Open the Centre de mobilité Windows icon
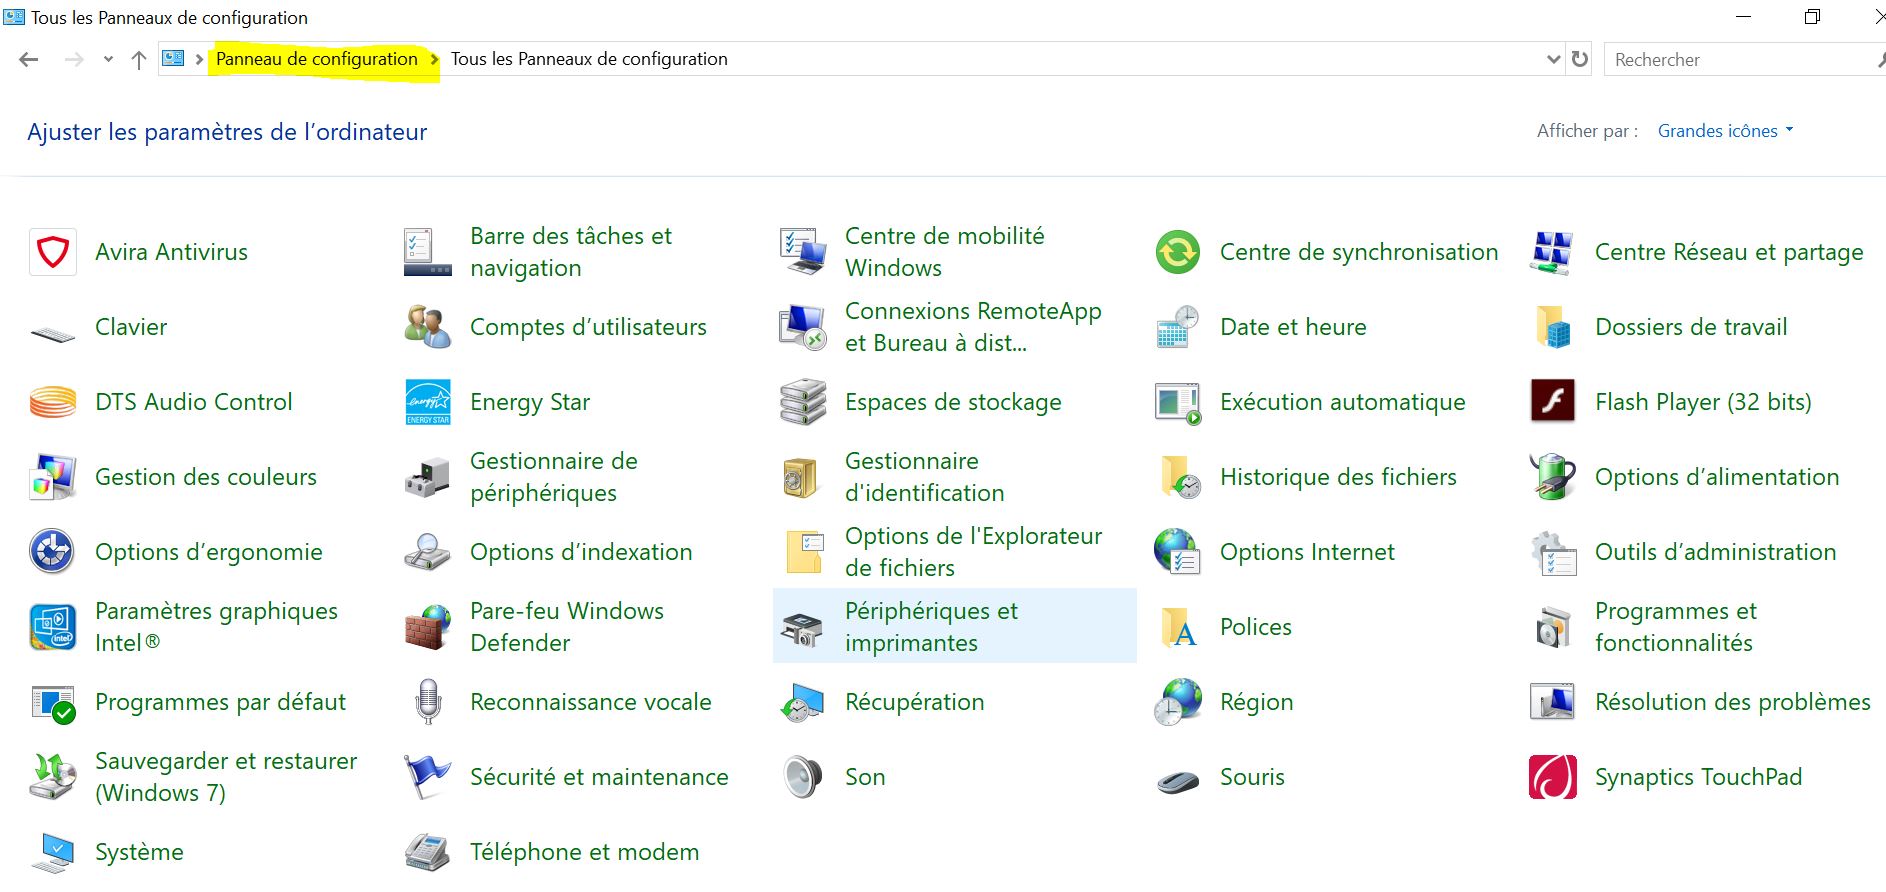1886x892 pixels. (x=803, y=252)
